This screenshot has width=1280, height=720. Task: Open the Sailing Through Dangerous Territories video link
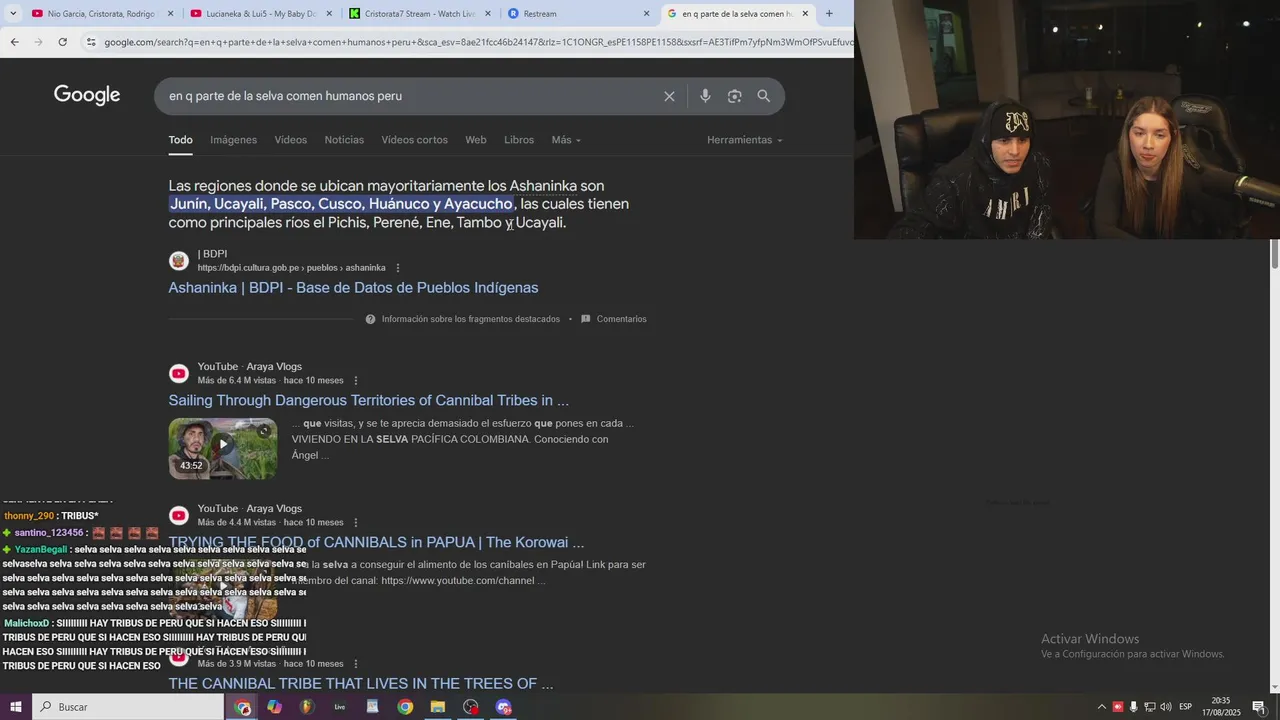(368, 401)
